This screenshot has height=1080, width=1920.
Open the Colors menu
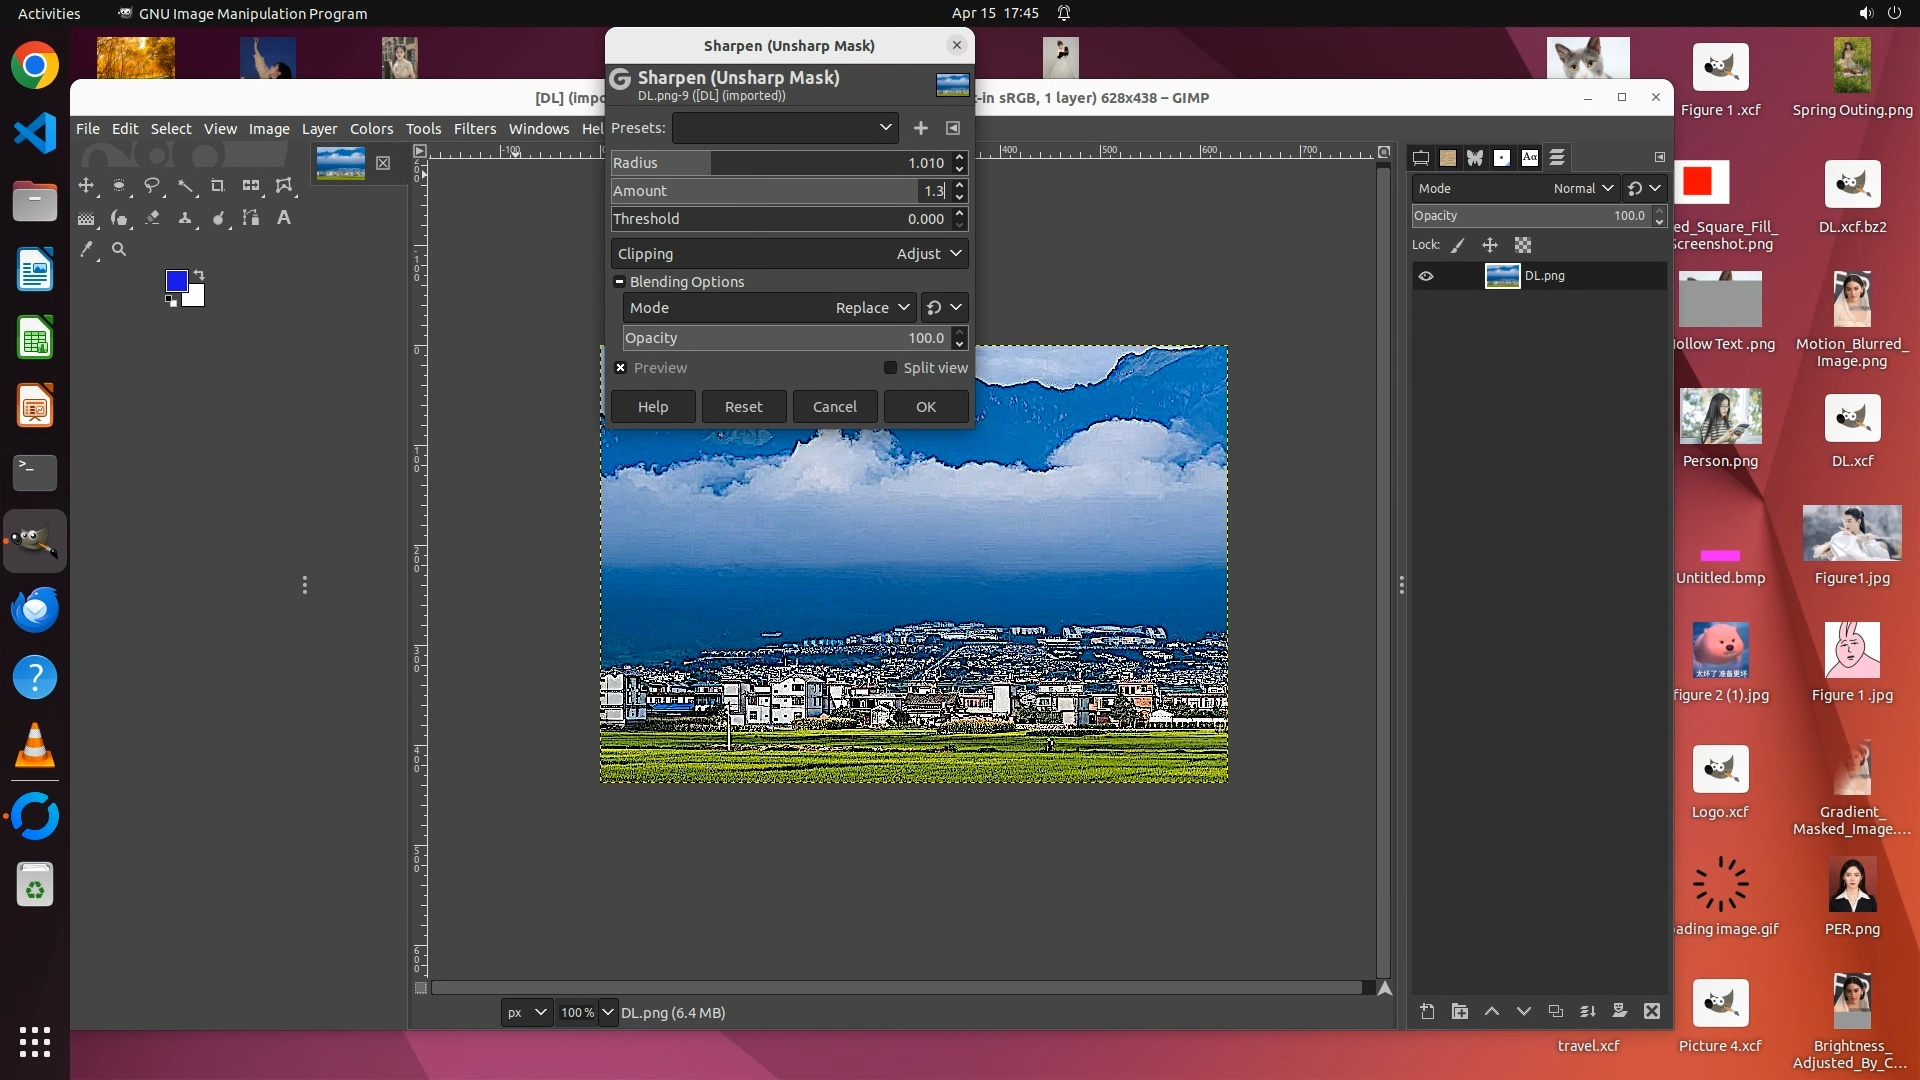(371, 128)
